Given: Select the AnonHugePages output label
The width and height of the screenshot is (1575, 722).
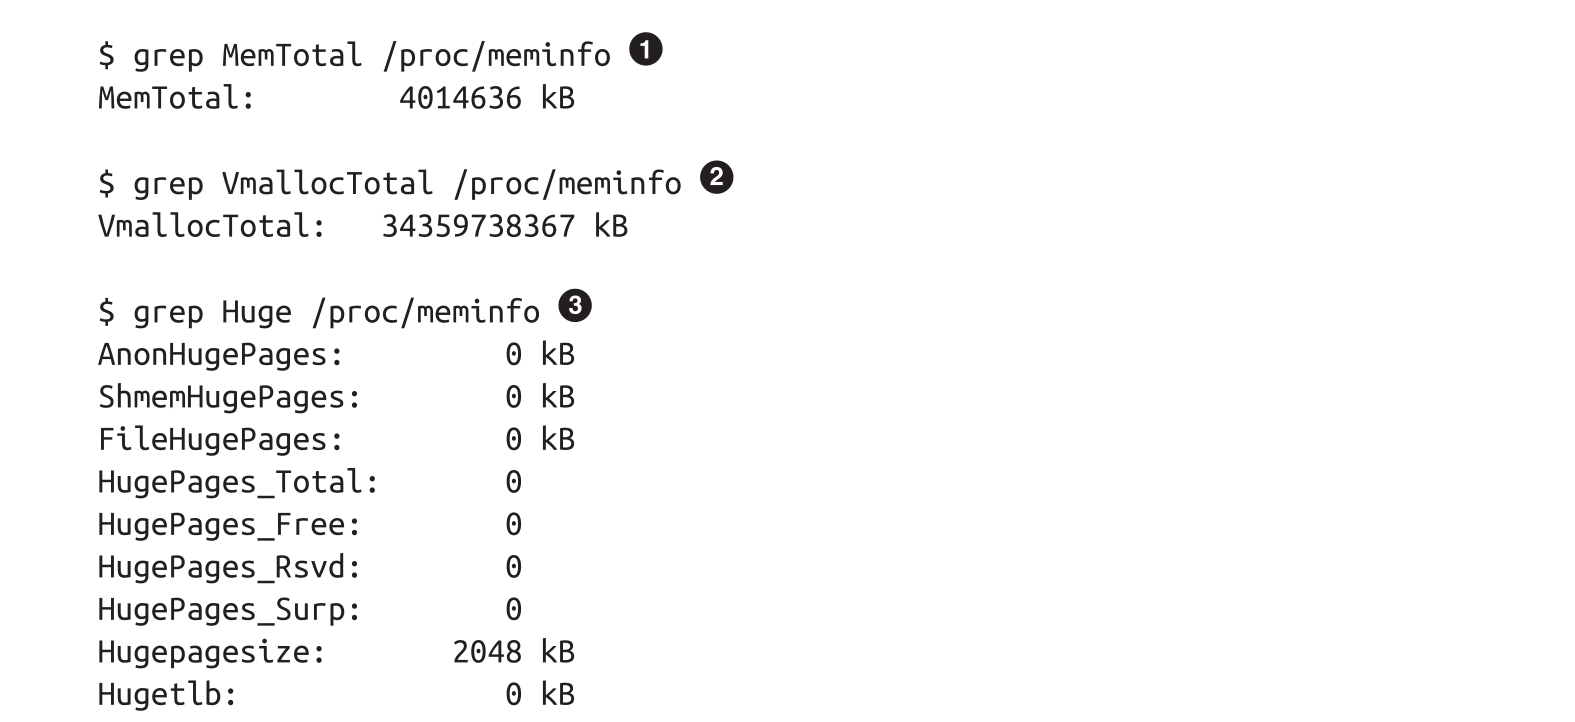Looking at the screenshot, I should click(220, 355).
